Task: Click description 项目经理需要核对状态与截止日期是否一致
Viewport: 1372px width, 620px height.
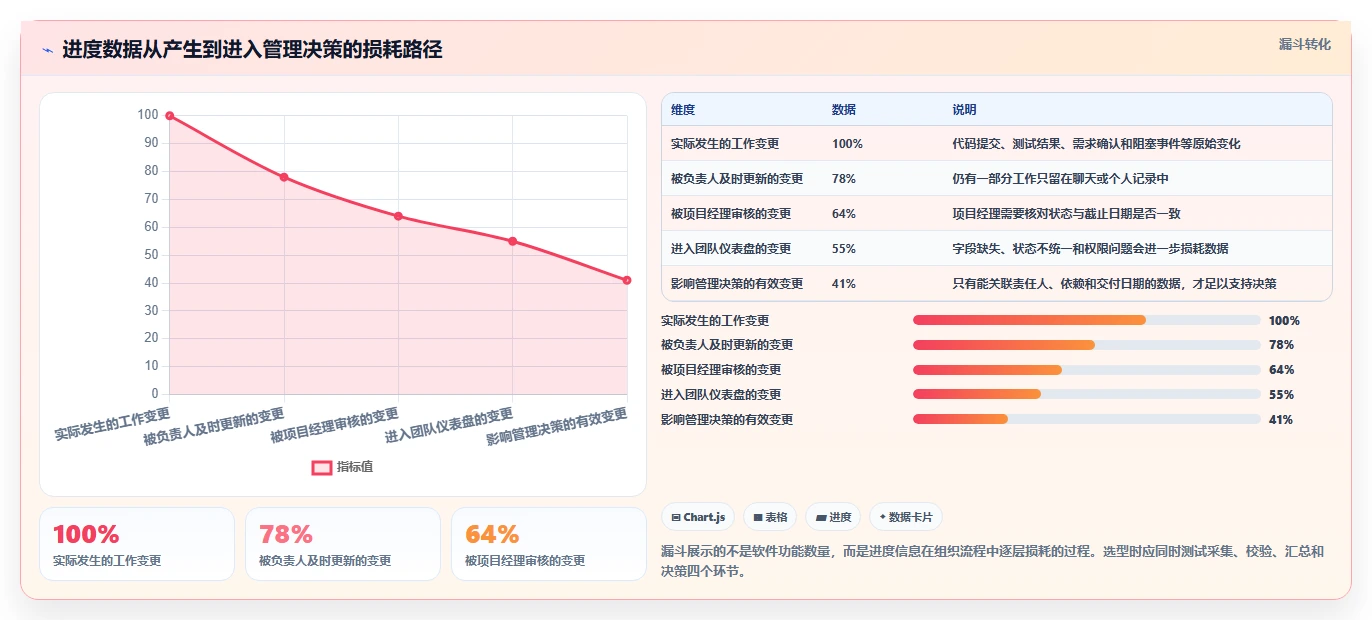Action: (x=1066, y=214)
